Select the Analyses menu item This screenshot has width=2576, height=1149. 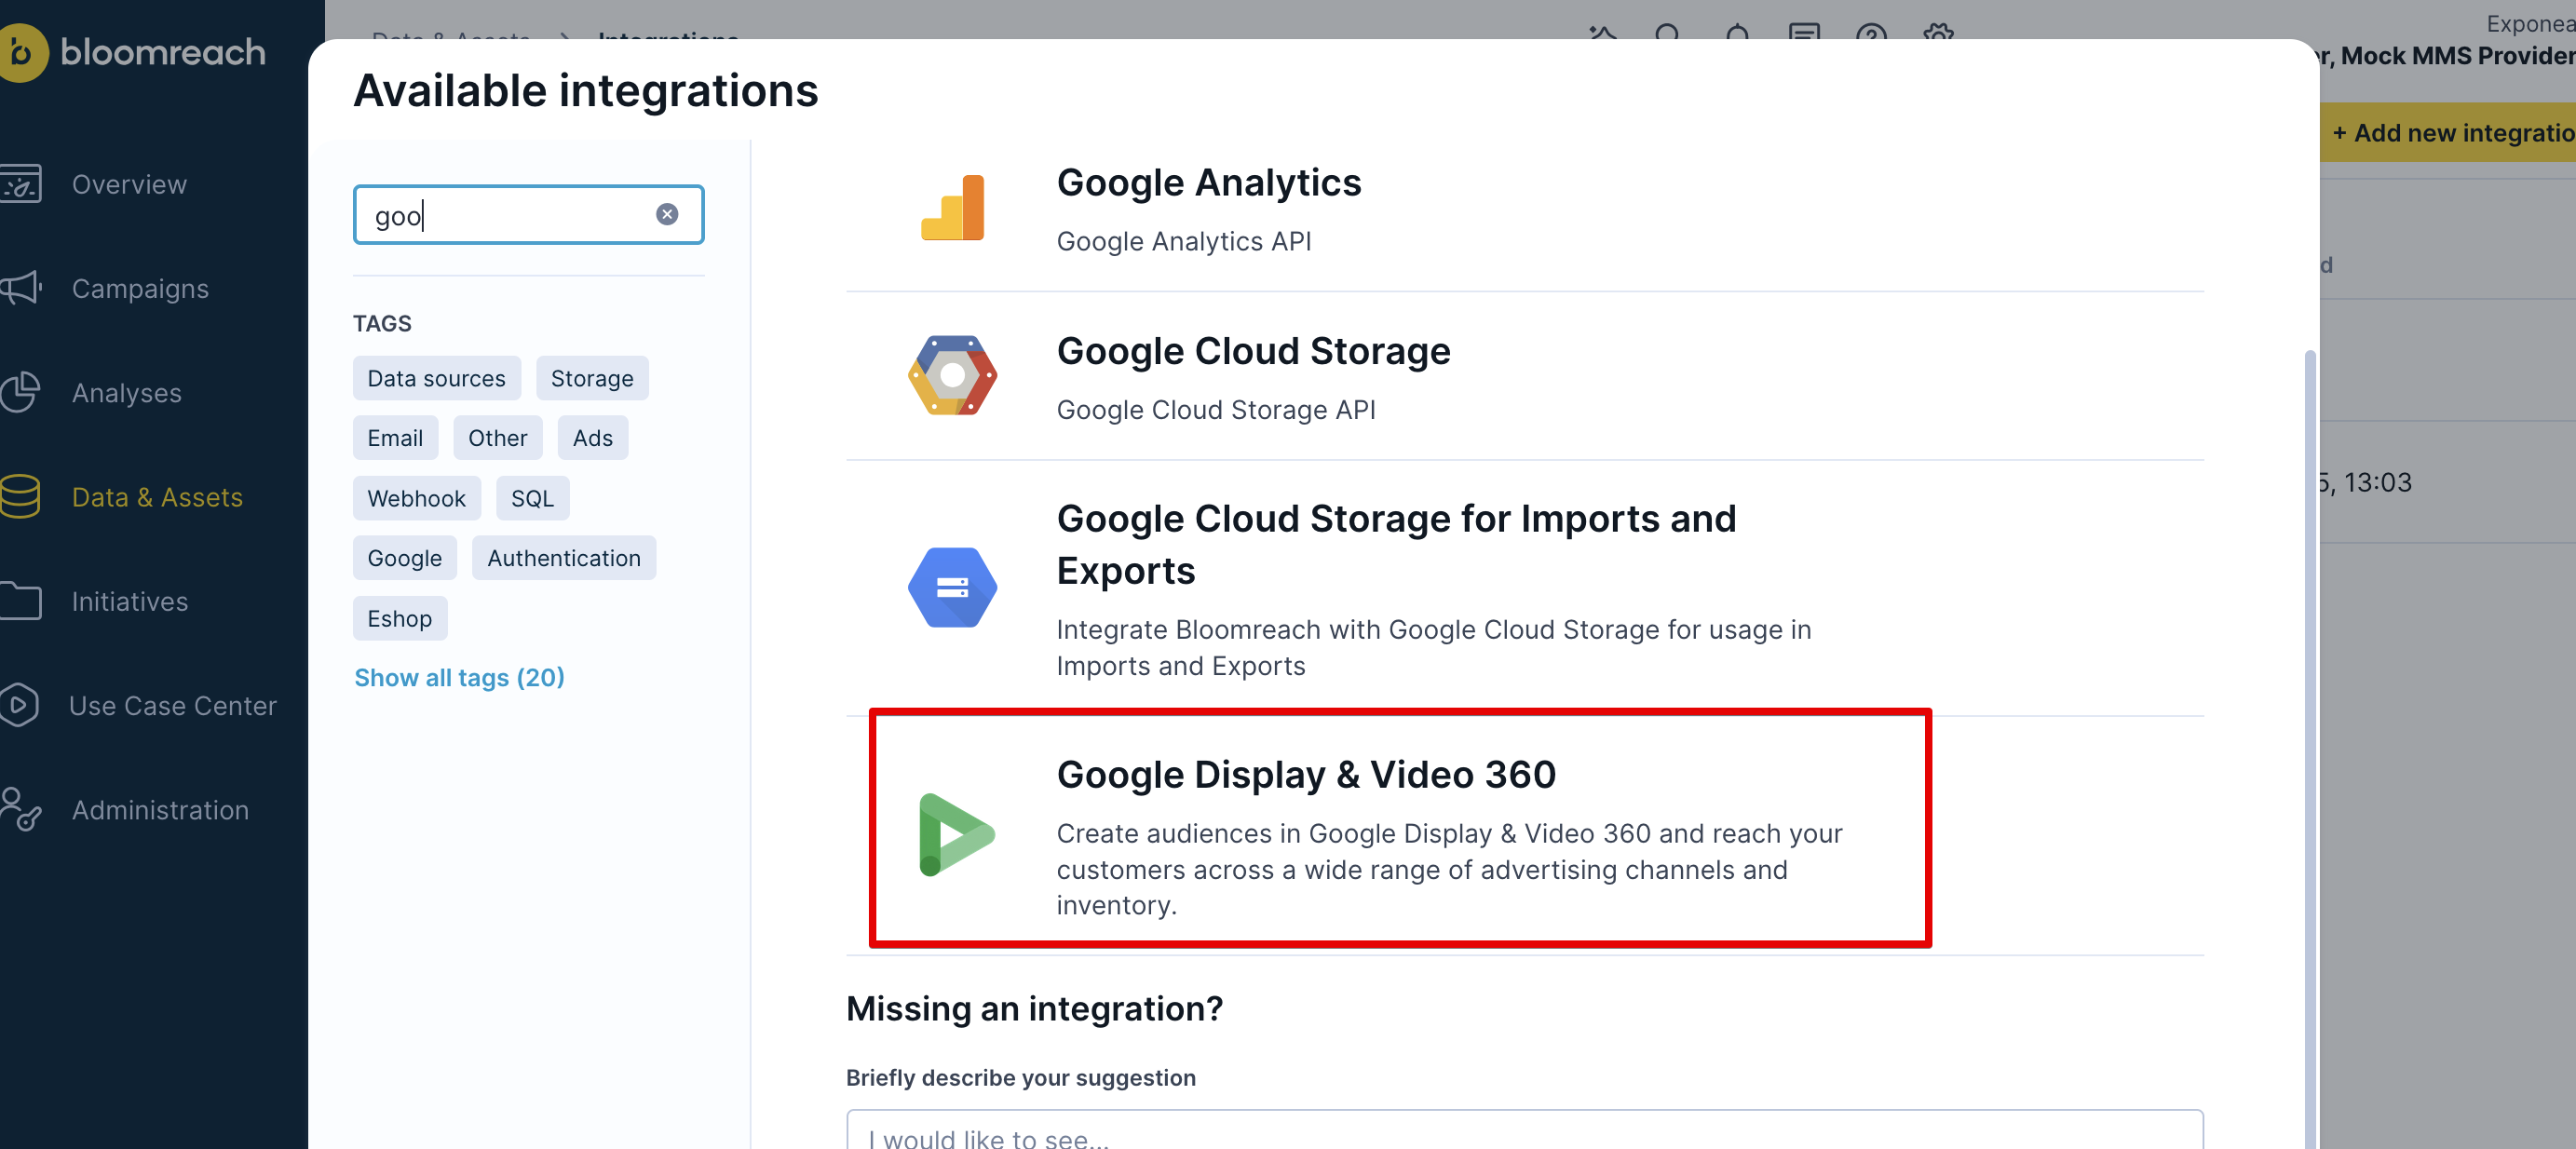[x=127, y=392]
